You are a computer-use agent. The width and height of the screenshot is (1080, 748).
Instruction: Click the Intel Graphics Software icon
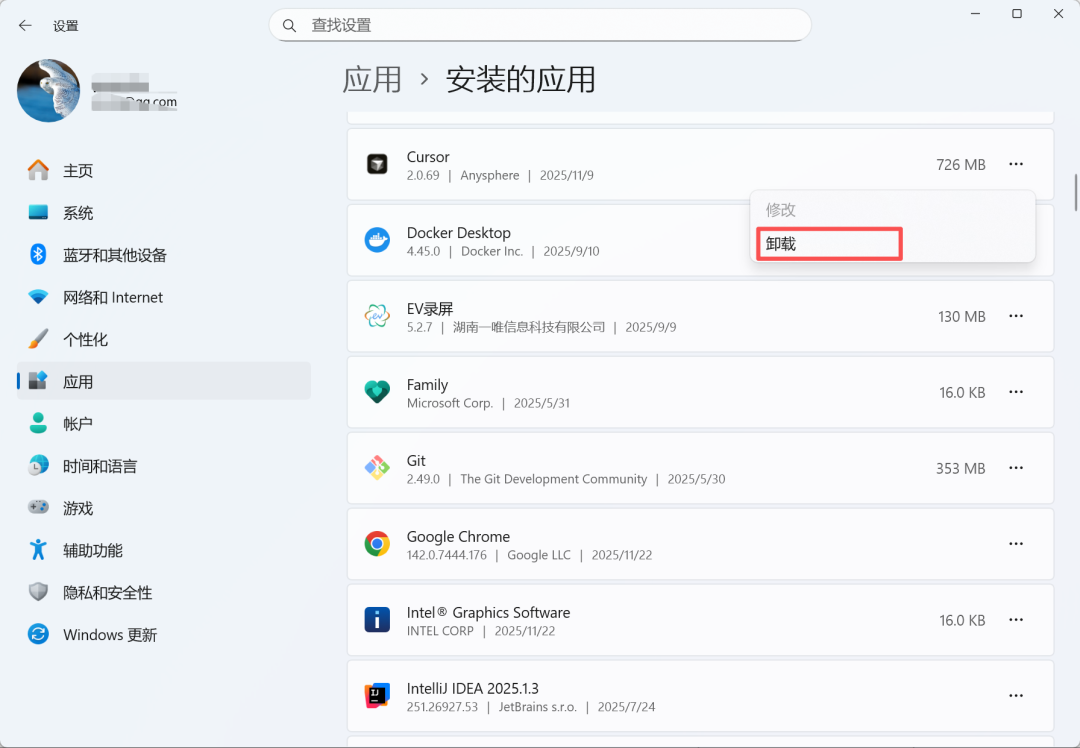click(x=377, y=620)
